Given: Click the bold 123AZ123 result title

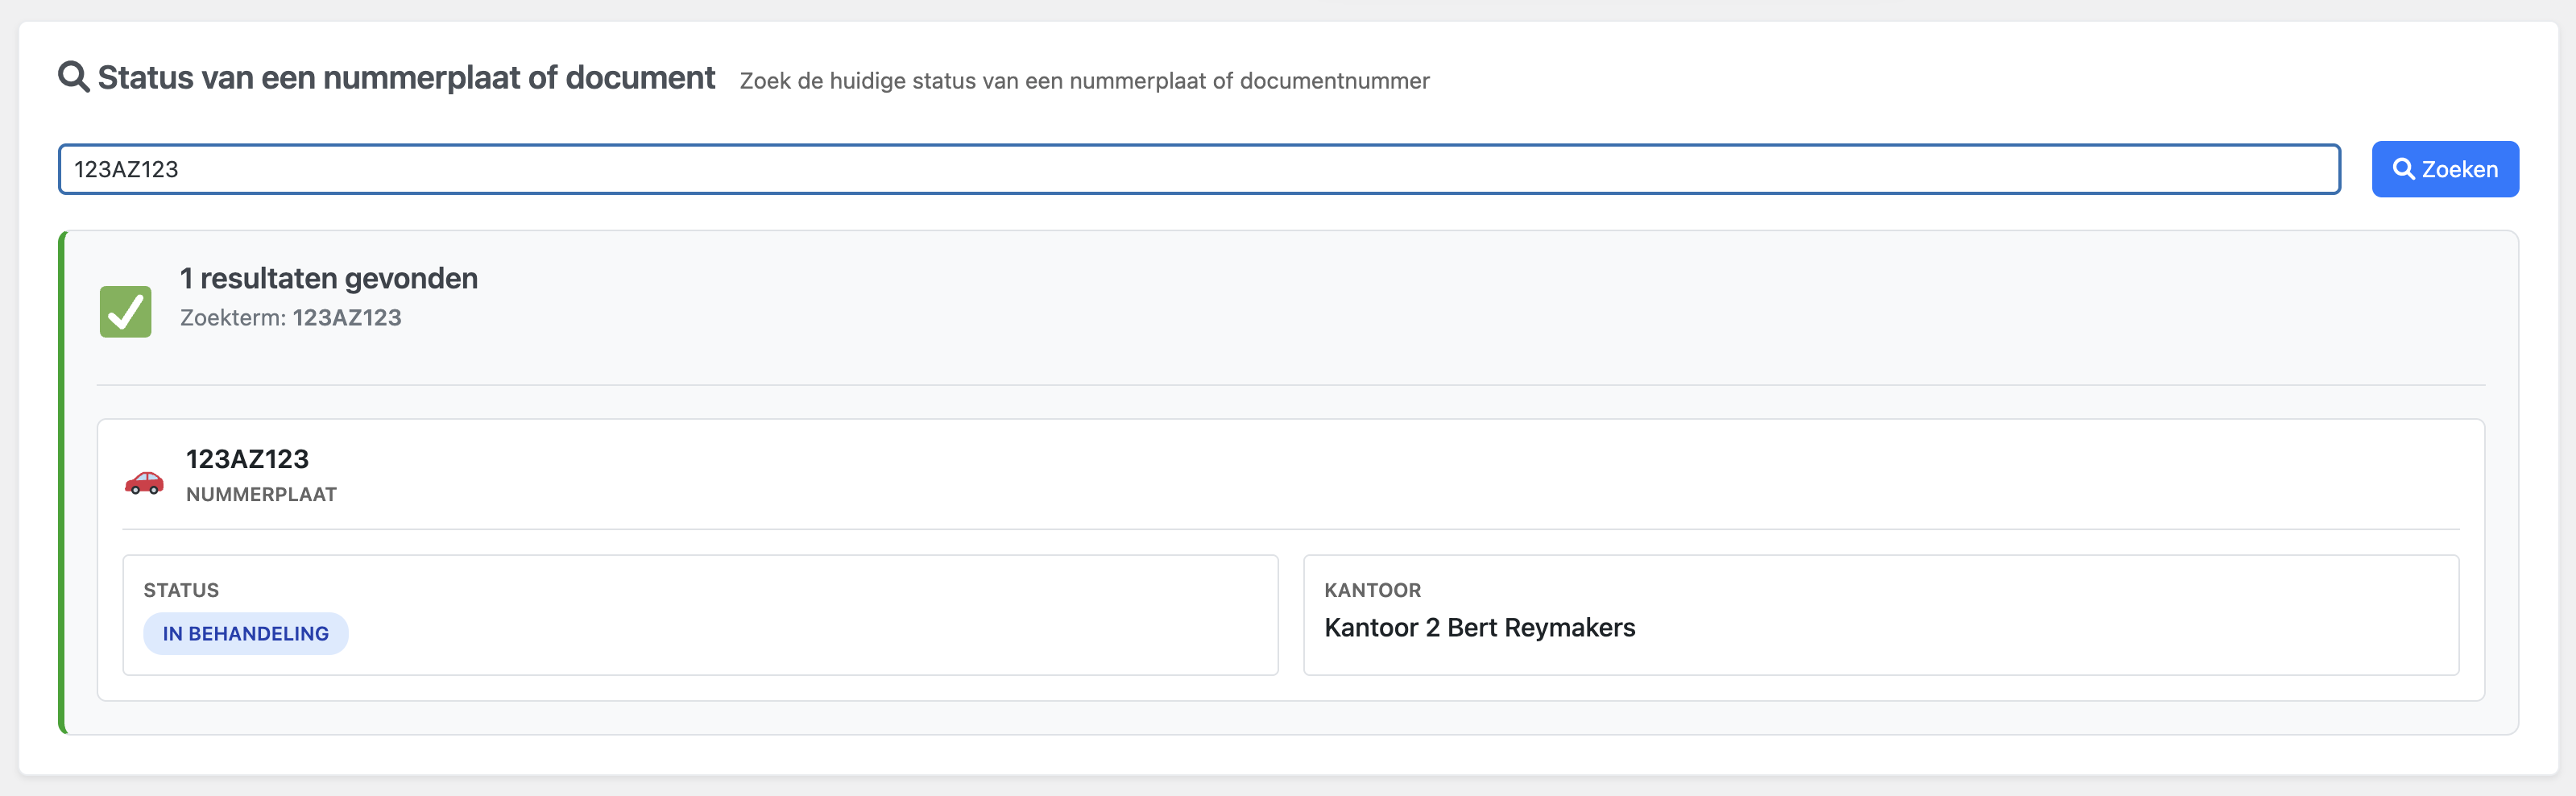Looking at the screenshot, I should point(247,459).
